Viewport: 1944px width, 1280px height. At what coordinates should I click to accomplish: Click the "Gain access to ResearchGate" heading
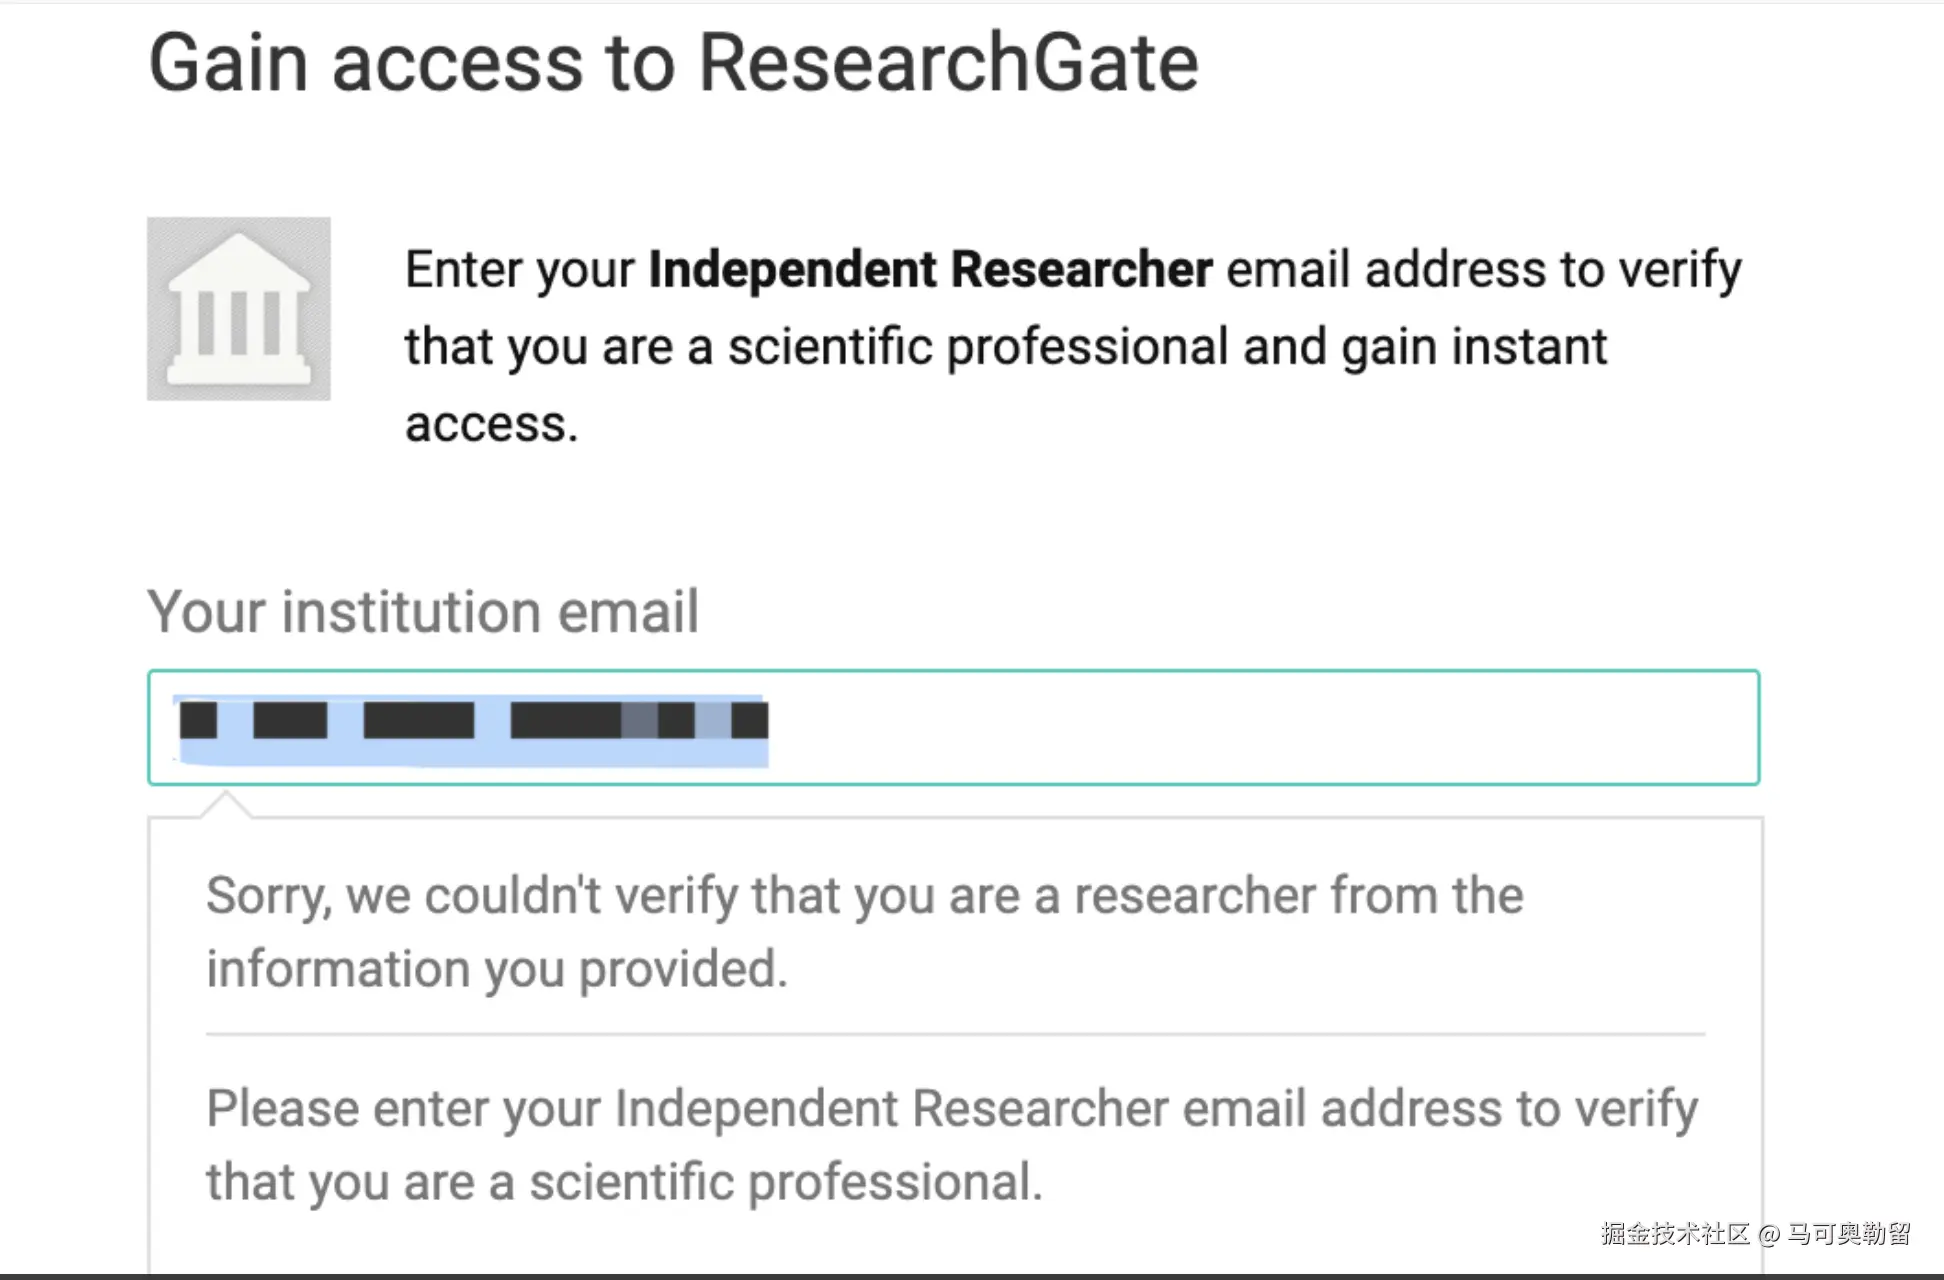tap(673, 63)
